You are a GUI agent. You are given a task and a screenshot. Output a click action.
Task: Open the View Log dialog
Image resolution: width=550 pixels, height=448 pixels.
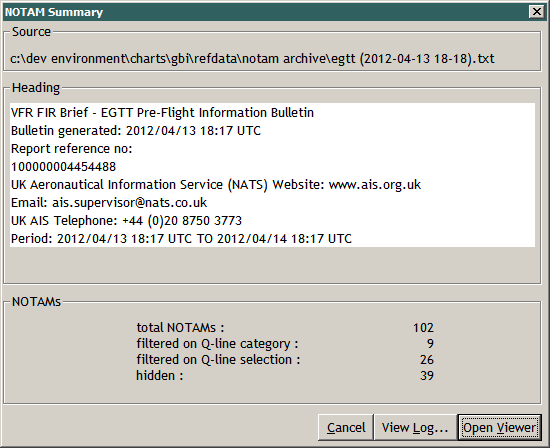[x=415, y=427]
